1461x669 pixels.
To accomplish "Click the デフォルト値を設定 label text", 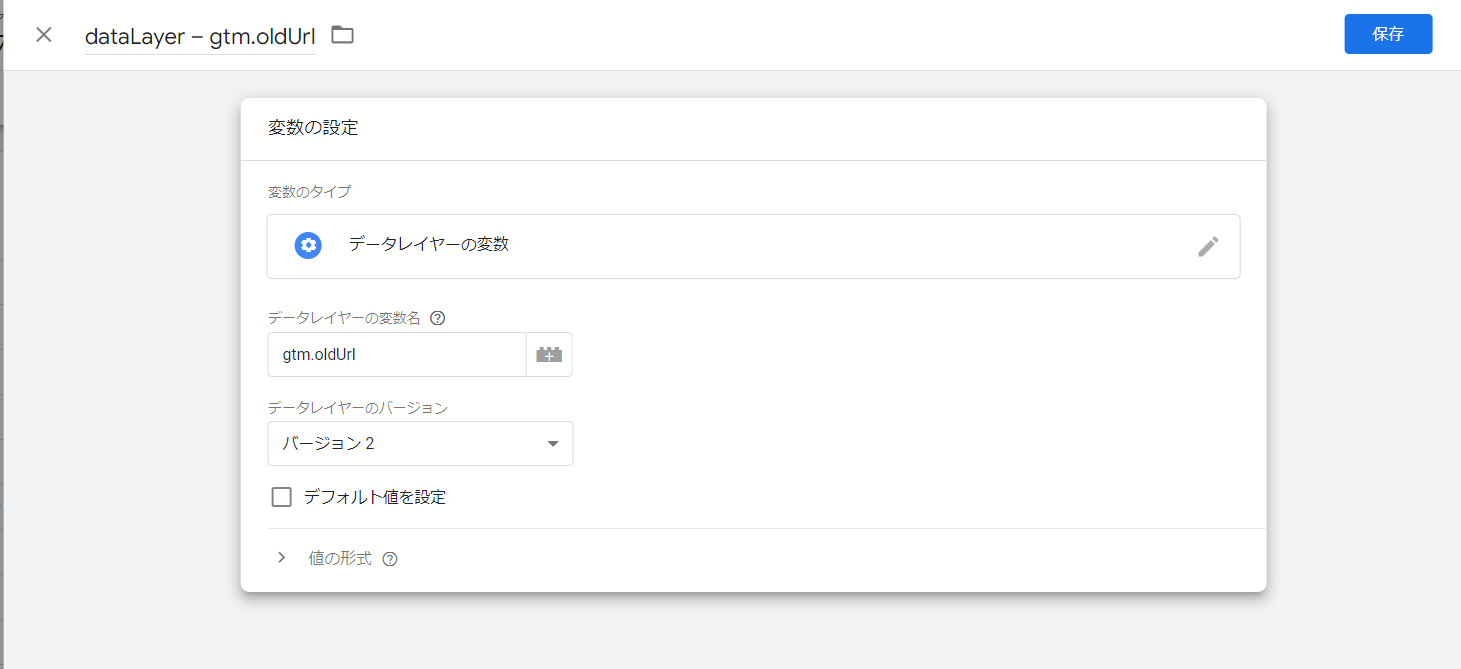I will point(375,497).
